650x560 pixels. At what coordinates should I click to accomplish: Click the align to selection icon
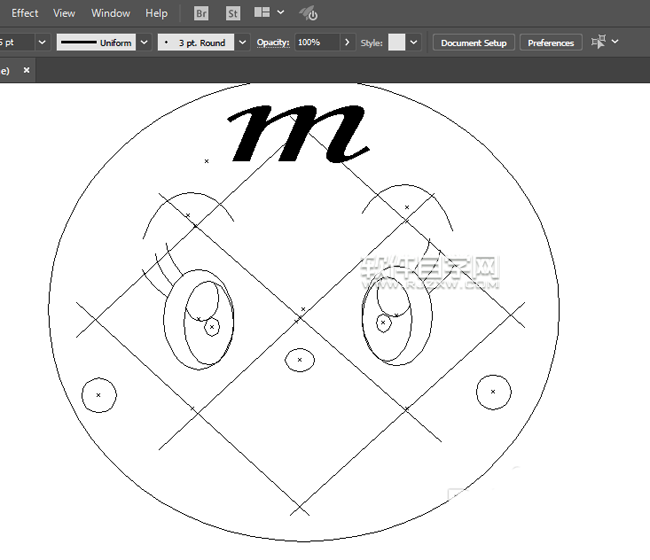pos(599,42)
